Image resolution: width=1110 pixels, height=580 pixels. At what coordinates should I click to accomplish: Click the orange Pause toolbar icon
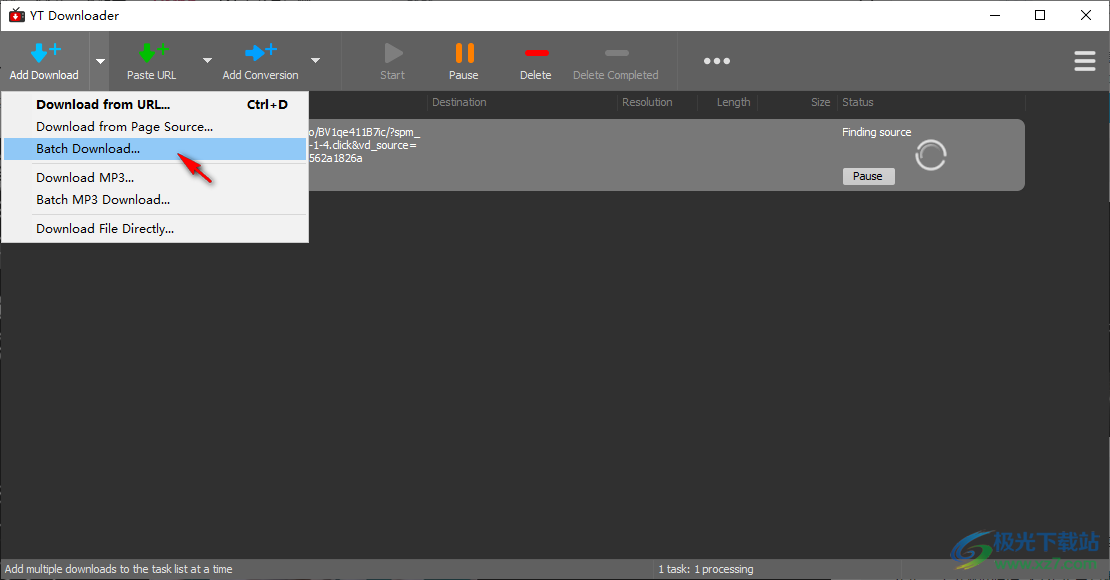463,52
